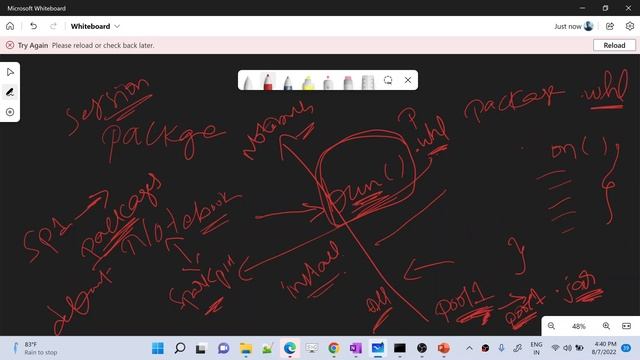Open Whiteboard settings gear
Viewport: 640px width, 360px height.
(x=630, y=26)
